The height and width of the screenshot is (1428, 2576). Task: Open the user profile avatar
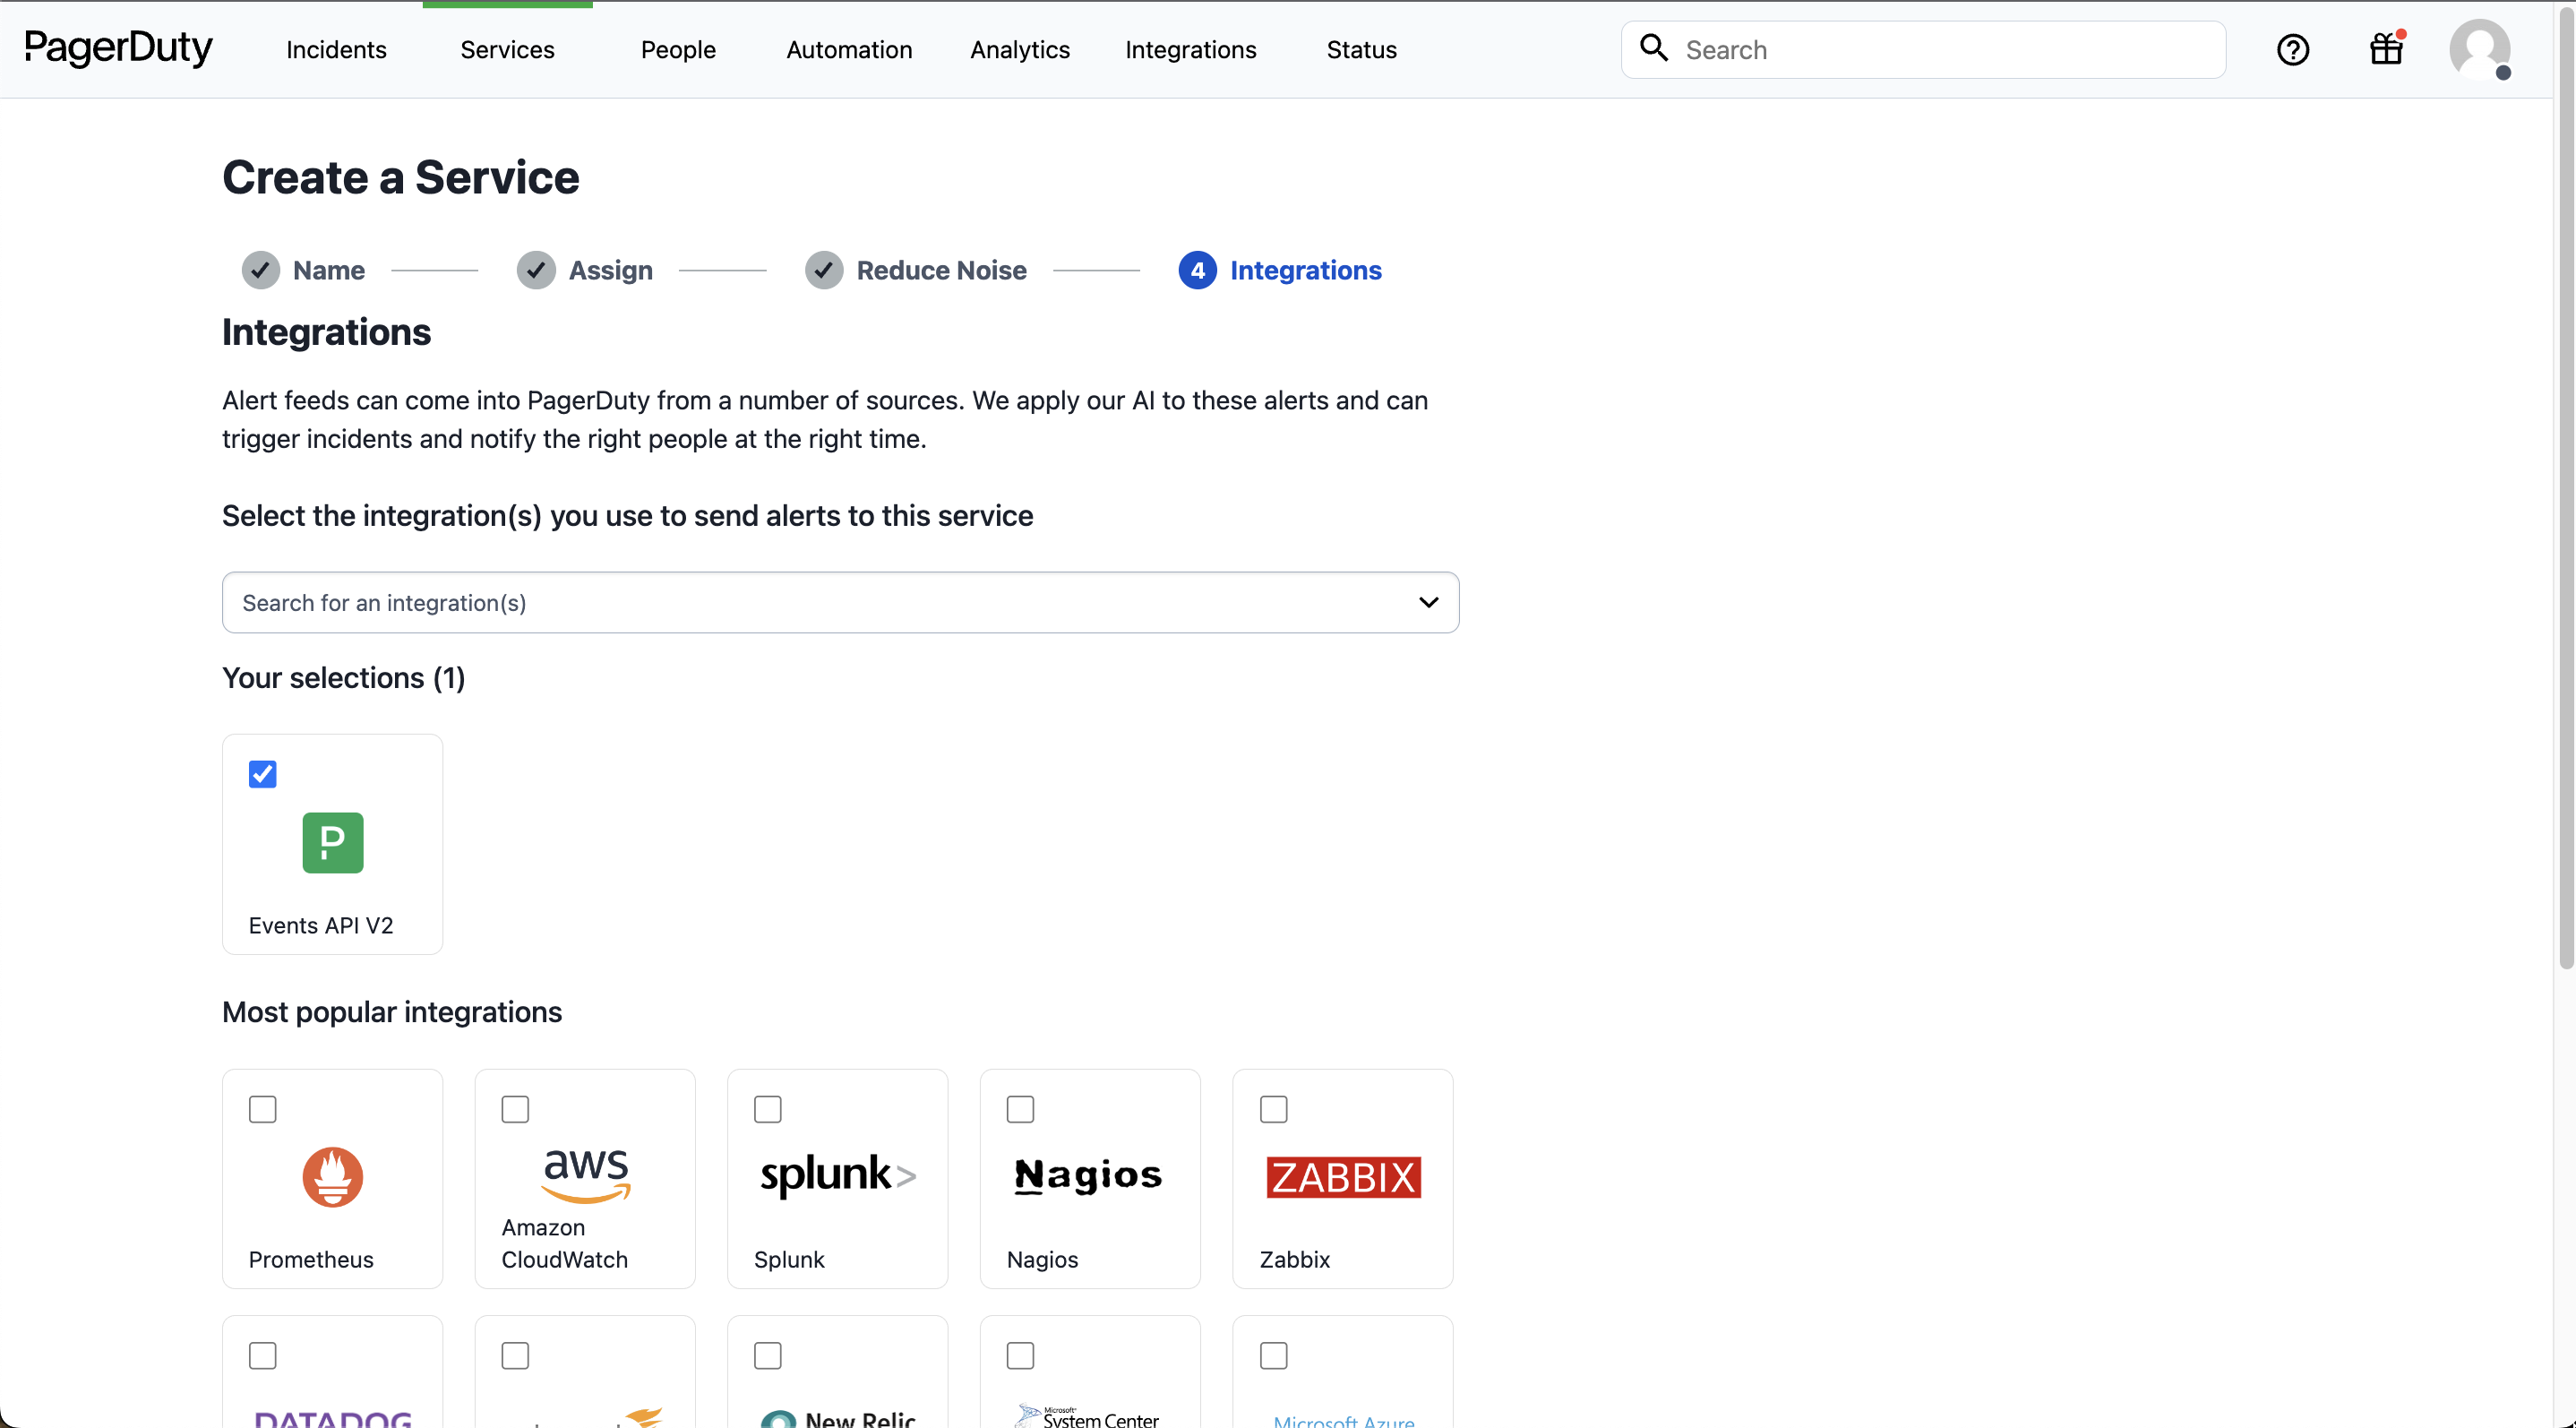[x=2479, y=49]
